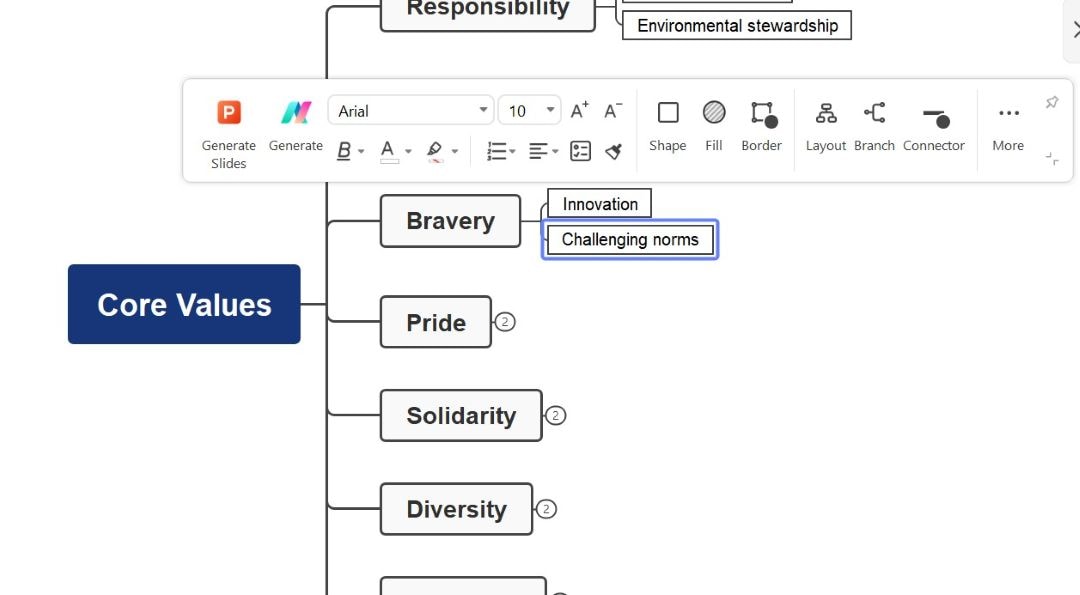Select the Environmental stewardship subtopic

pyautogui.click(x=737, y=25)
